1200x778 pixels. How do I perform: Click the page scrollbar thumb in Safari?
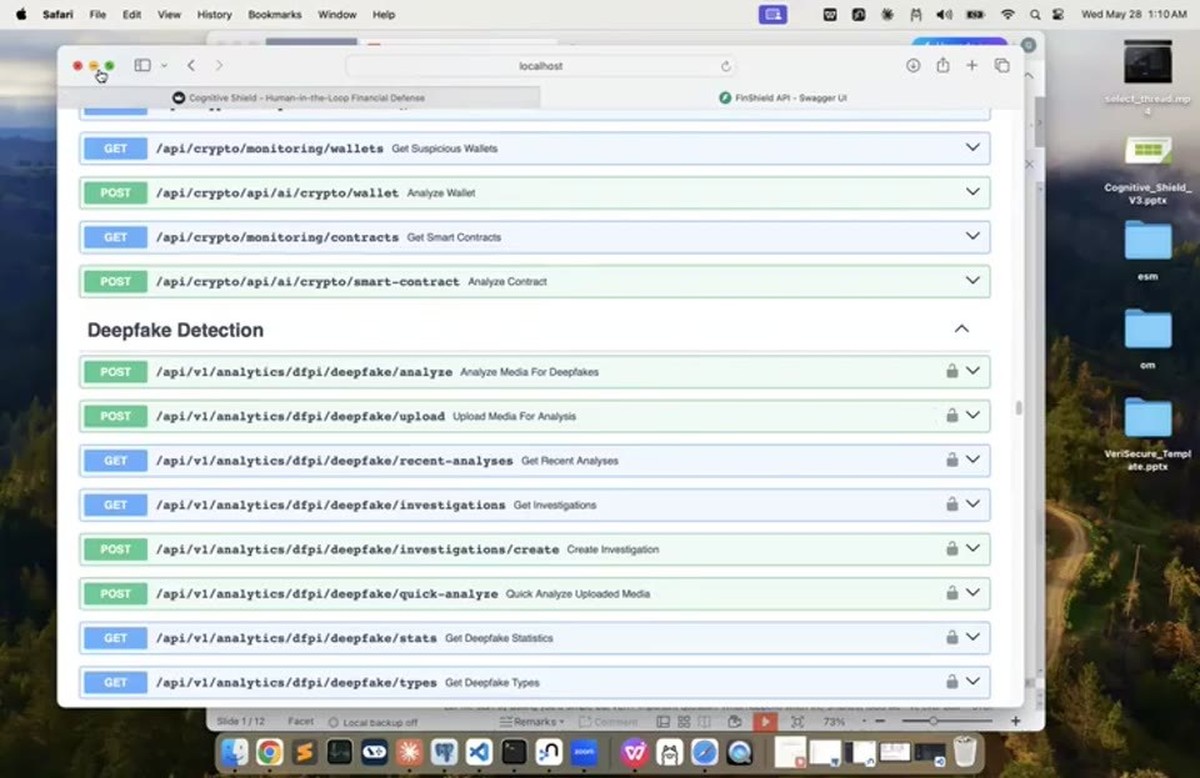click(x=1019, y=408)
